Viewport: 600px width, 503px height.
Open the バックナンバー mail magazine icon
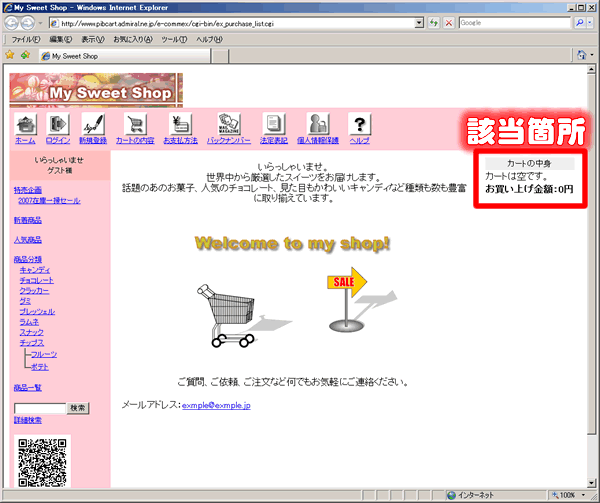(x=228, y=124)
